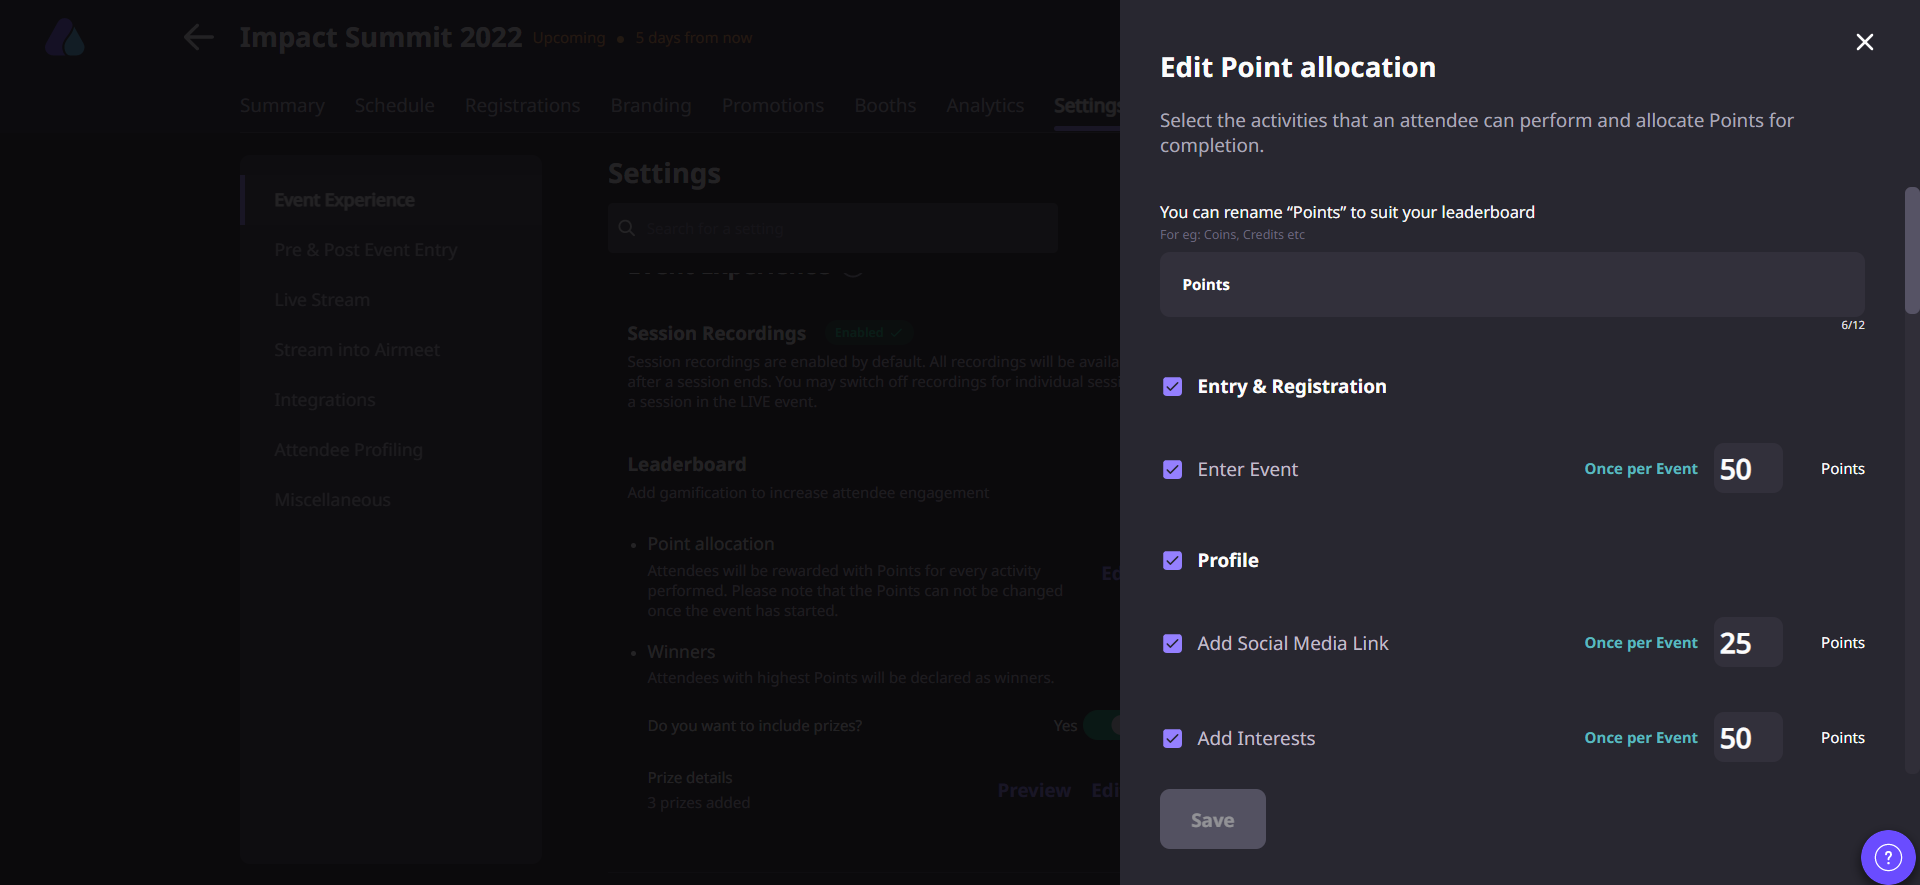Image resolution: width=1920 pixels, height=885 pixels.
Task: Toggle the include prizes switch
Action: 1102,725
